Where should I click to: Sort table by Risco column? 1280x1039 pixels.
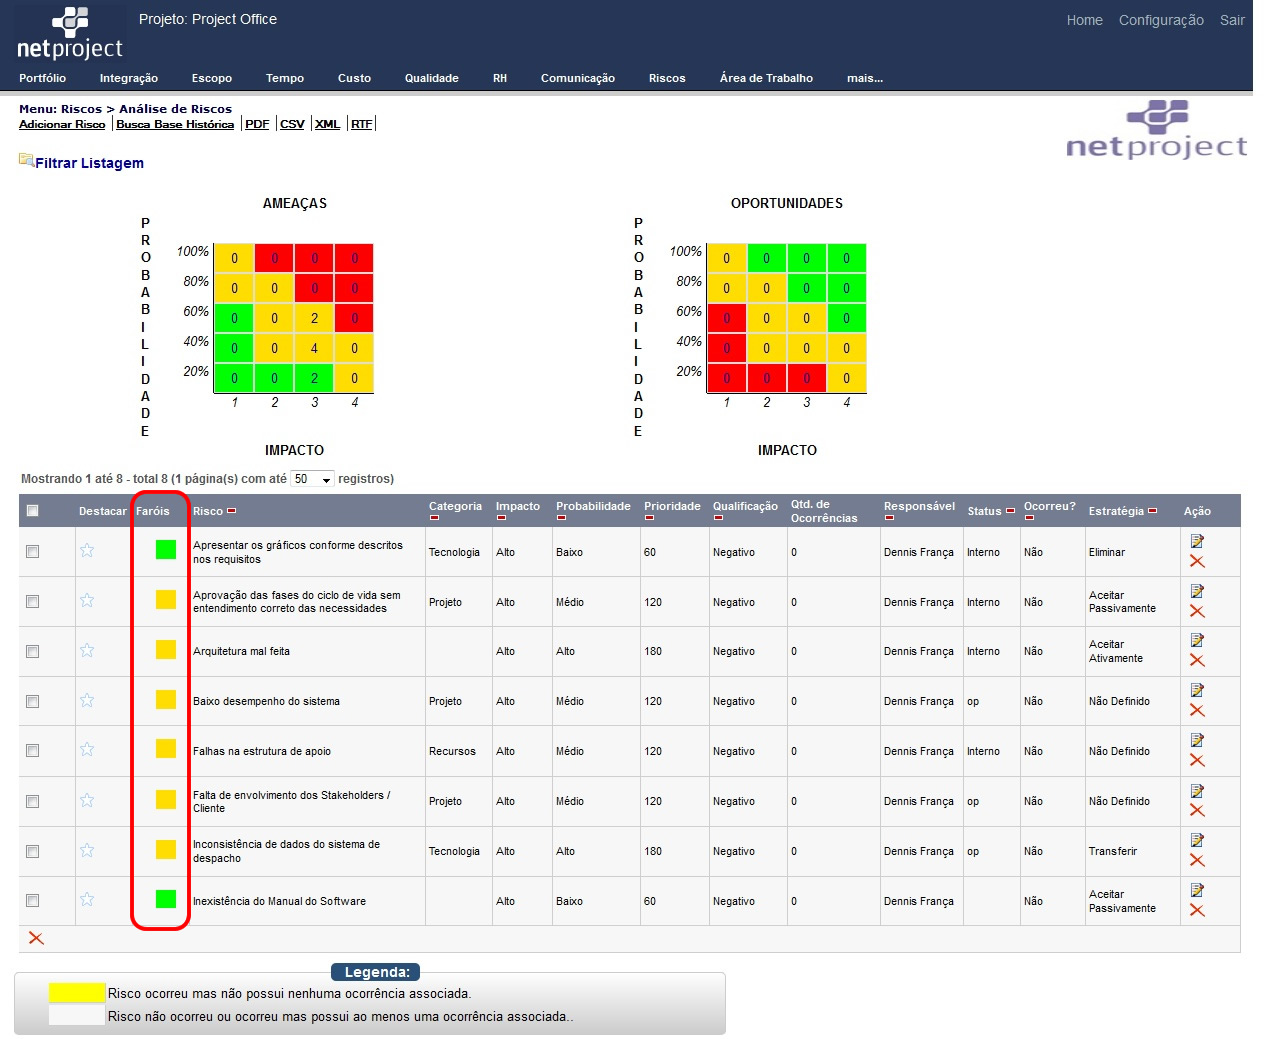click(208, 511)
